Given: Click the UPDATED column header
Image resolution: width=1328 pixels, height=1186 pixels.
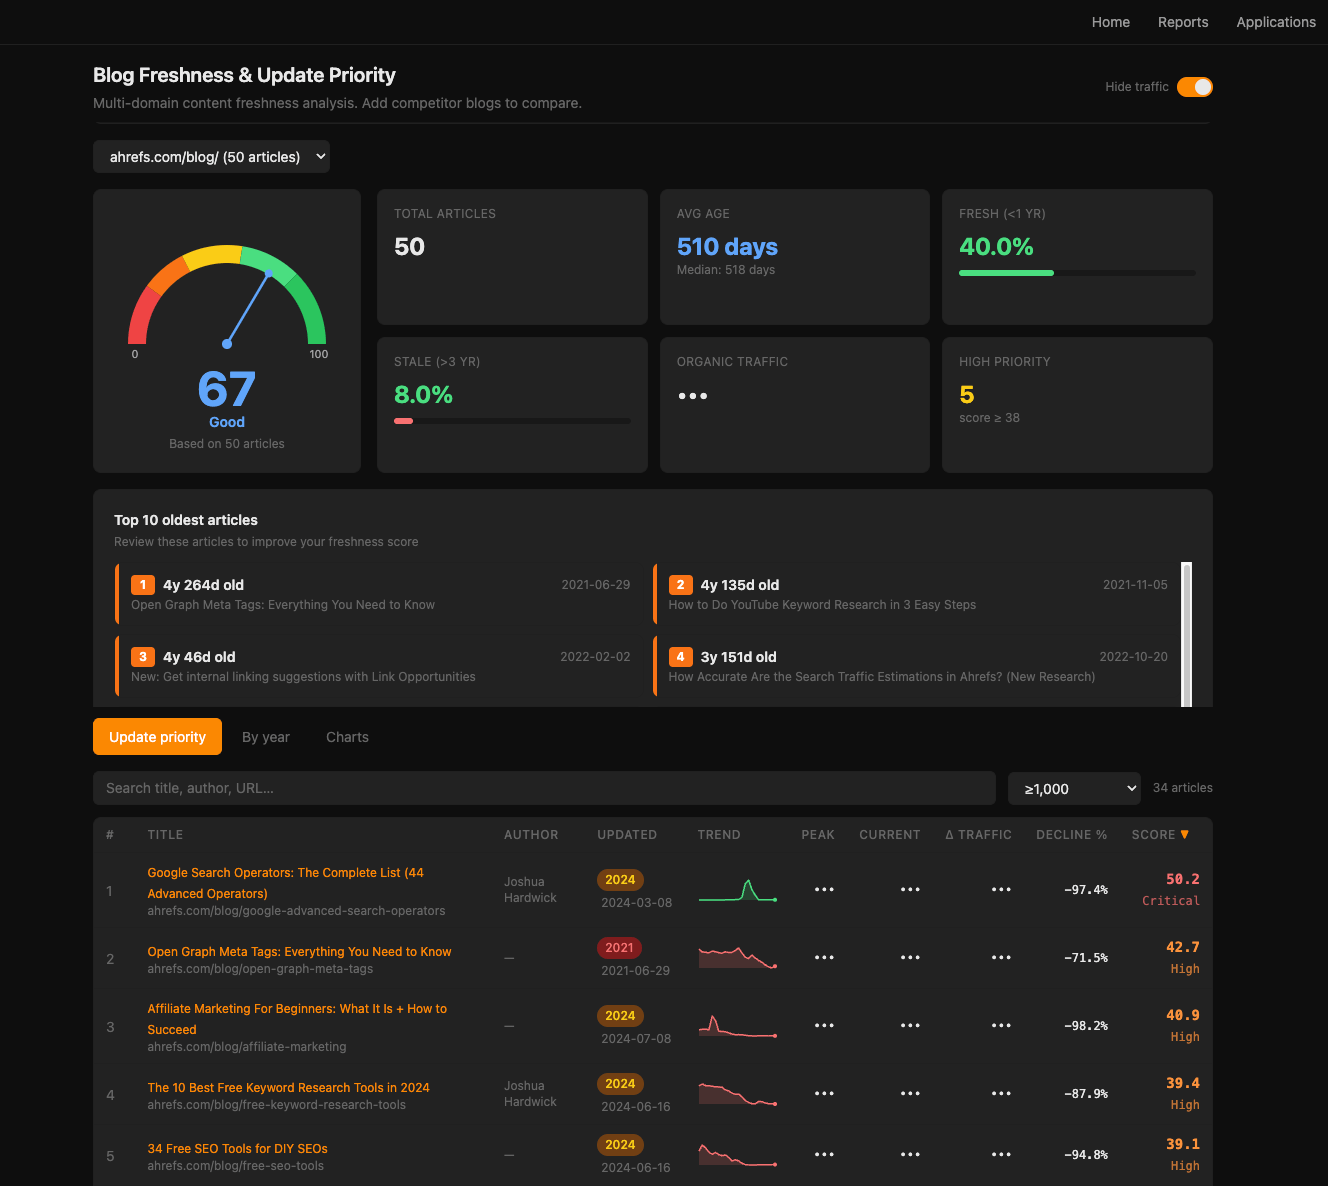Looking at the screenshot, I should [627, 834].
